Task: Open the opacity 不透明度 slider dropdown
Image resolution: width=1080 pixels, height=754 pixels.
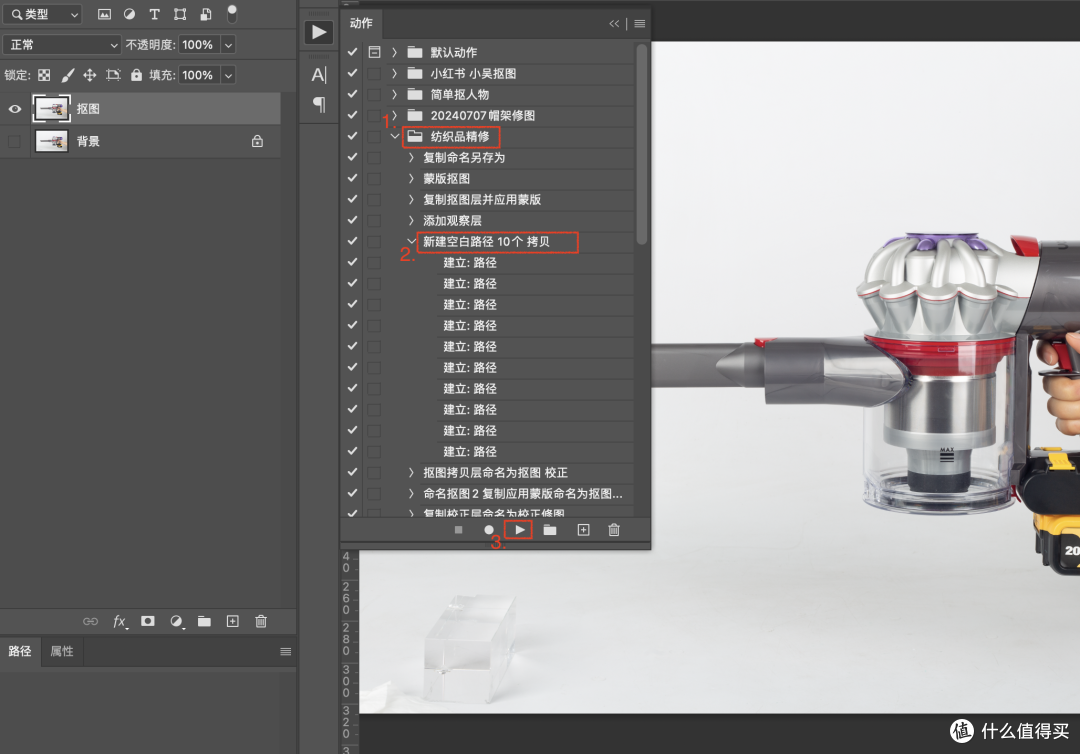Action: pyautogui.click(x=229, y=45)
